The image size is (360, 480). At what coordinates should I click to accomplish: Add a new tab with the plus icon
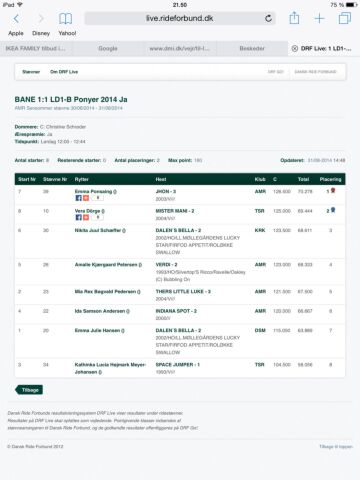319,18
